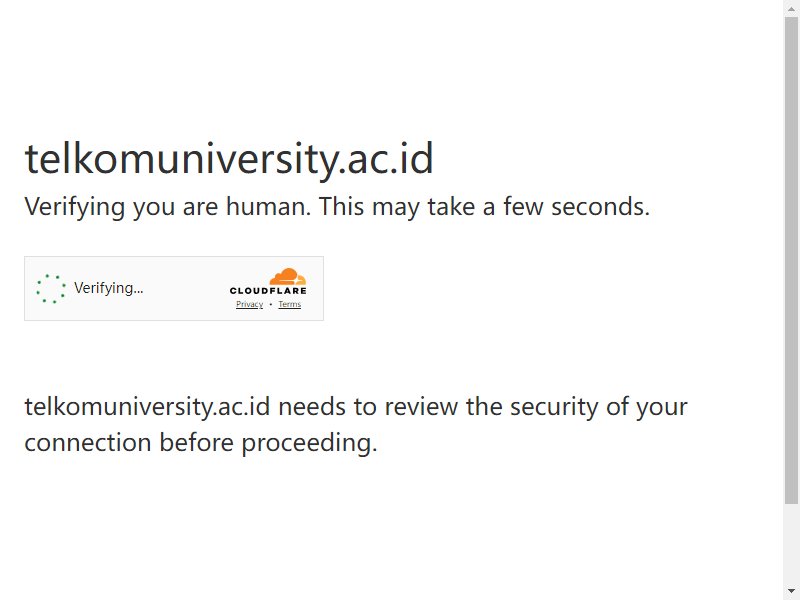Click the dot separator between Privacy and Terms
This screenshot has height=600, width=800.
click(270, 305)
